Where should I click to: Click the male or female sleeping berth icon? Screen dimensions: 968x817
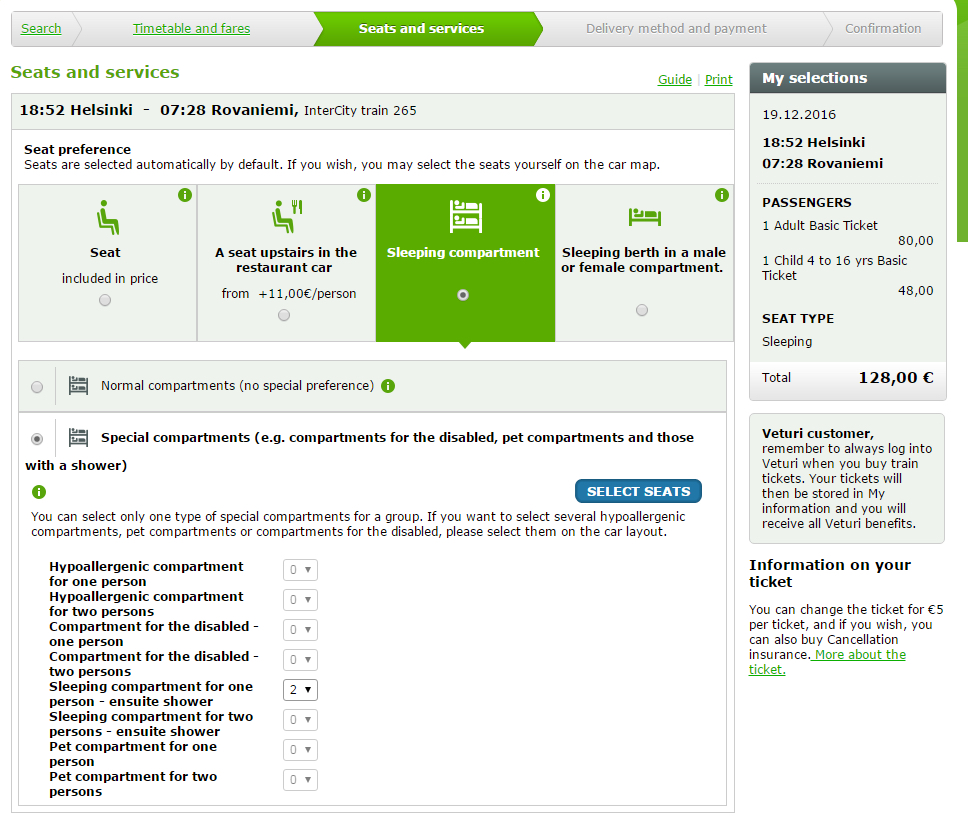pyautogui.click(x=643, y=216)
